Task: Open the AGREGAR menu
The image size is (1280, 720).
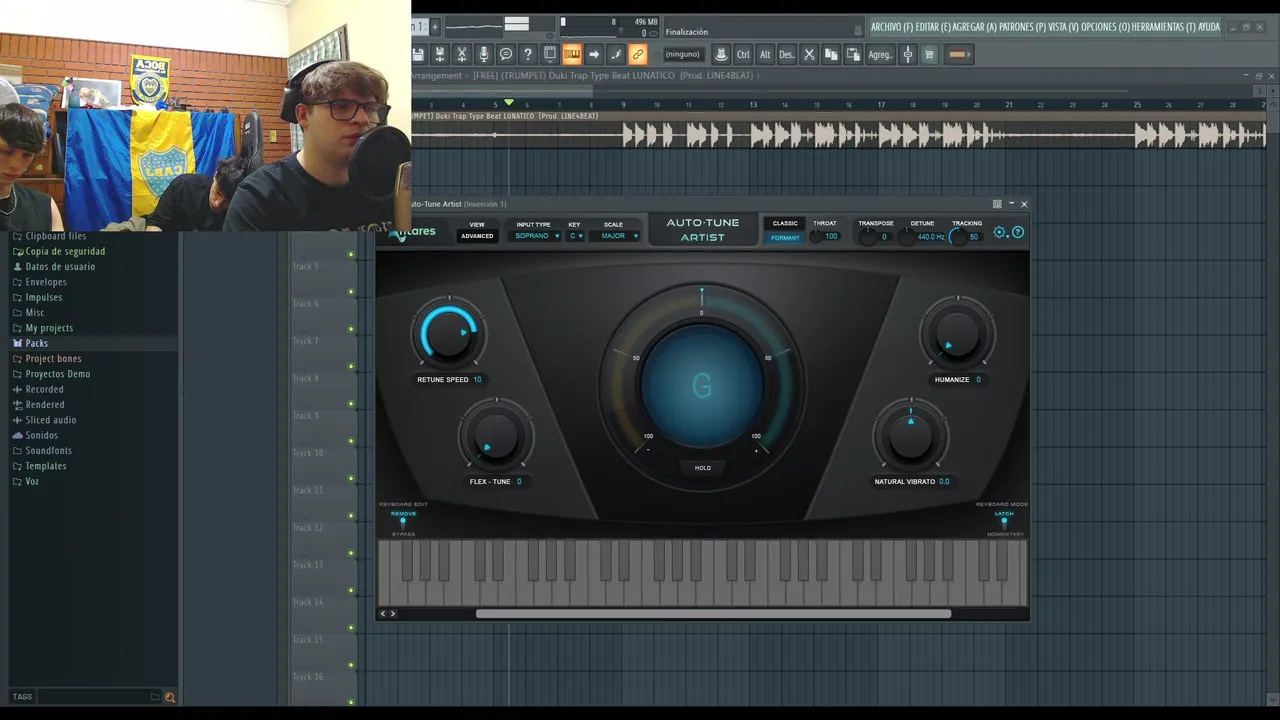Action: pyautogui.click(x=976, y=27)
